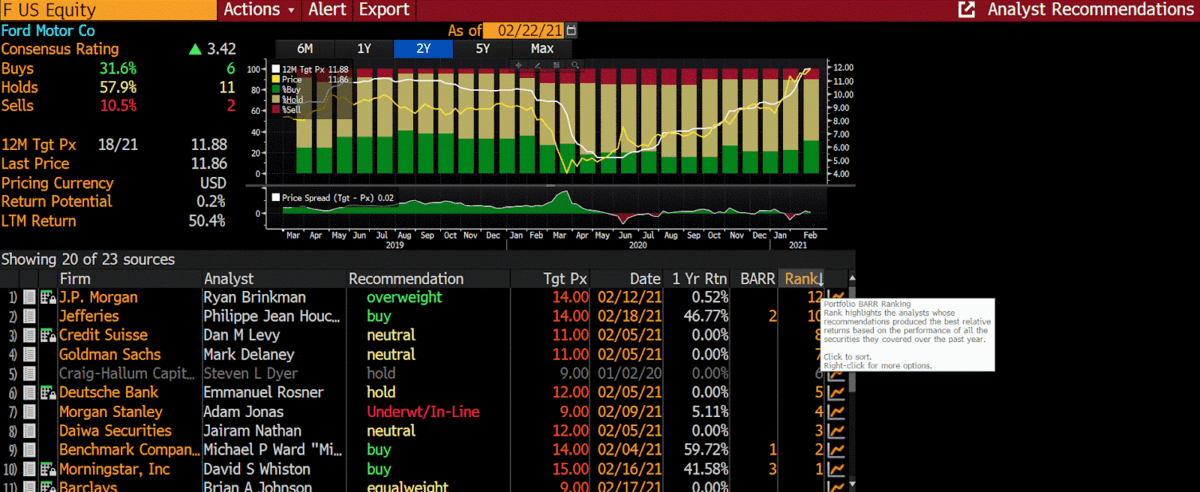1200x492 pixels.
Task: Click the chart crosshair tool icon
Action: pos(520,65)
